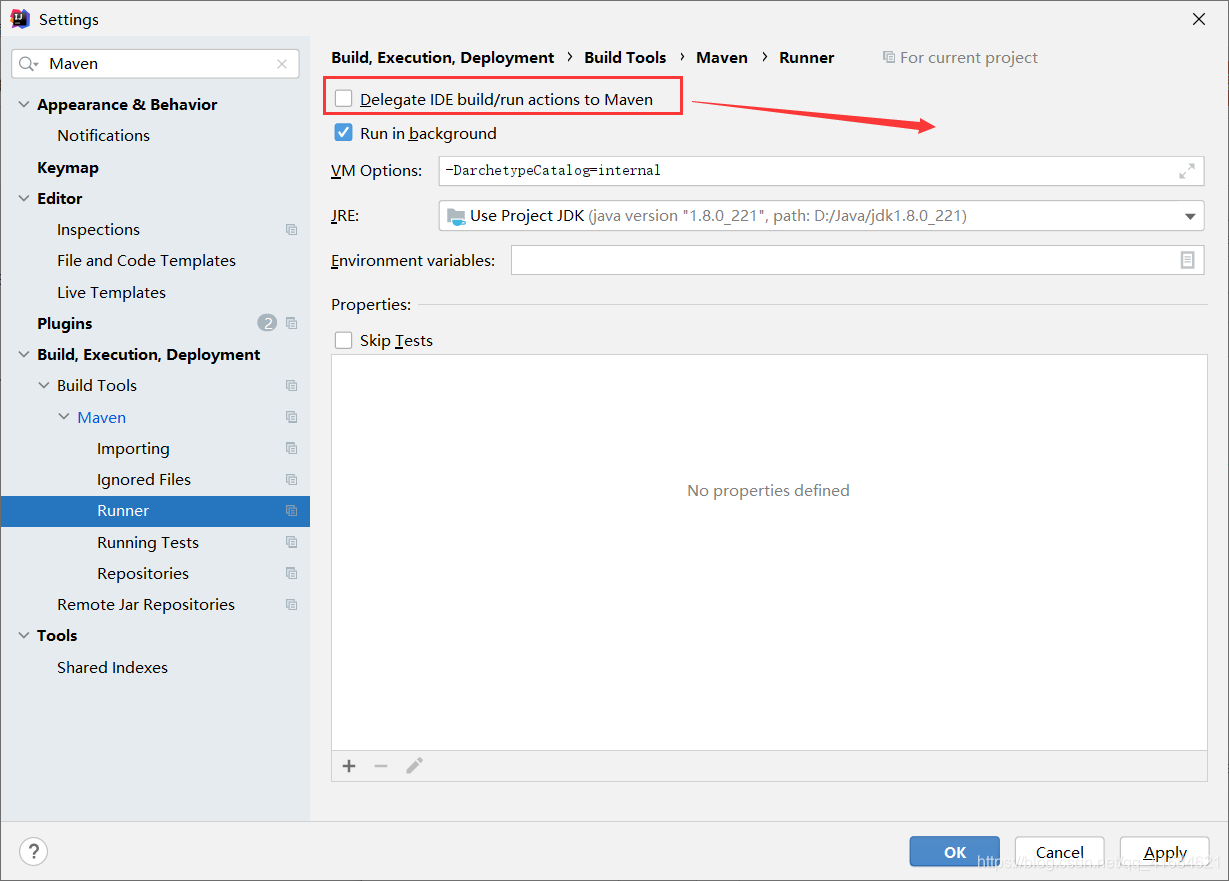Click Runner breadcrumb
The width and height of the screenshot is (1229, 881).
coord(806,58)
